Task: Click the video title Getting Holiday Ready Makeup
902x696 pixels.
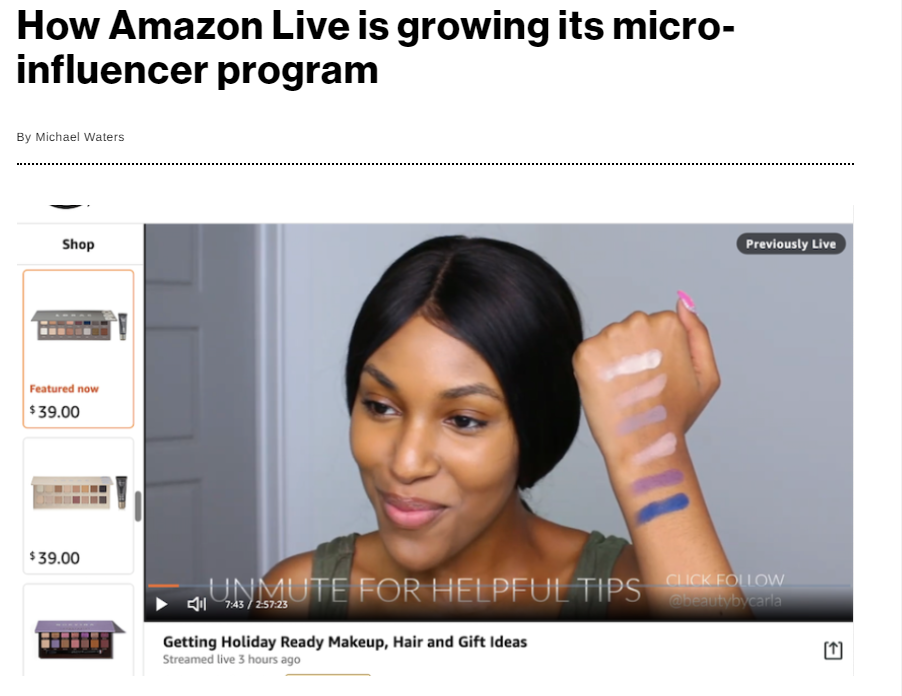Action: [345, 642]
